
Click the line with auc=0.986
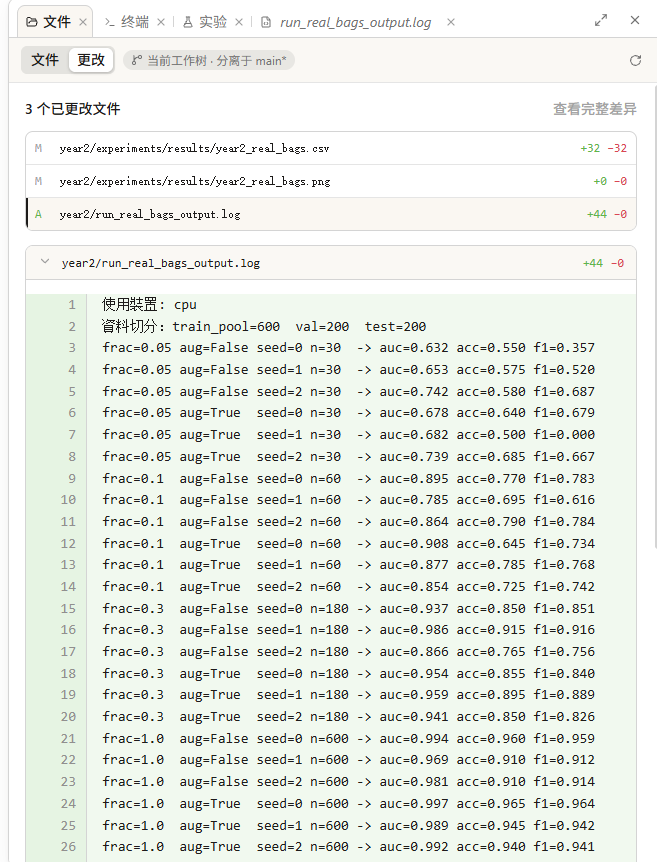331,630
